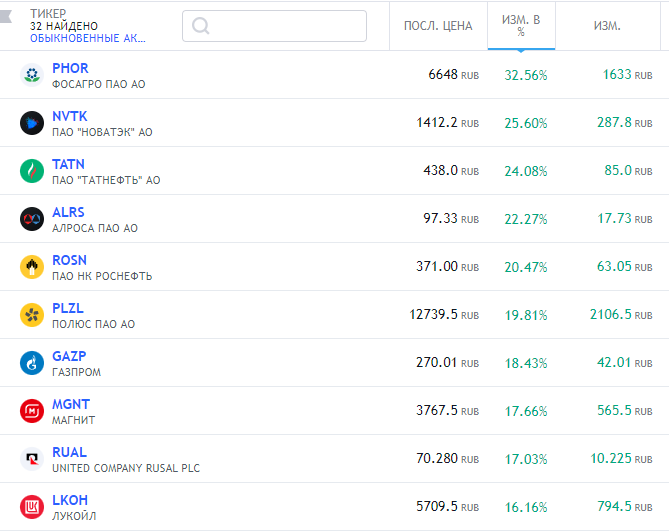Click the ТИКЕР column header label
The height and width of the screenshot is (531, 669).
click(48, 14)
